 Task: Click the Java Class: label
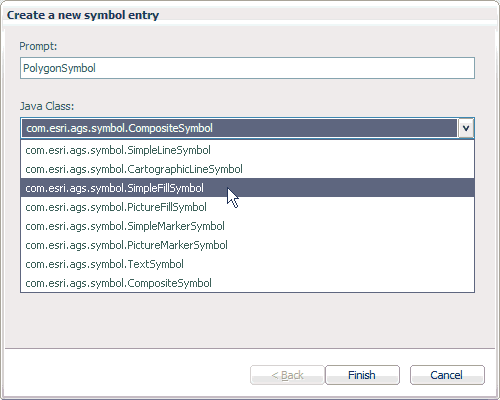coord(47,106)
